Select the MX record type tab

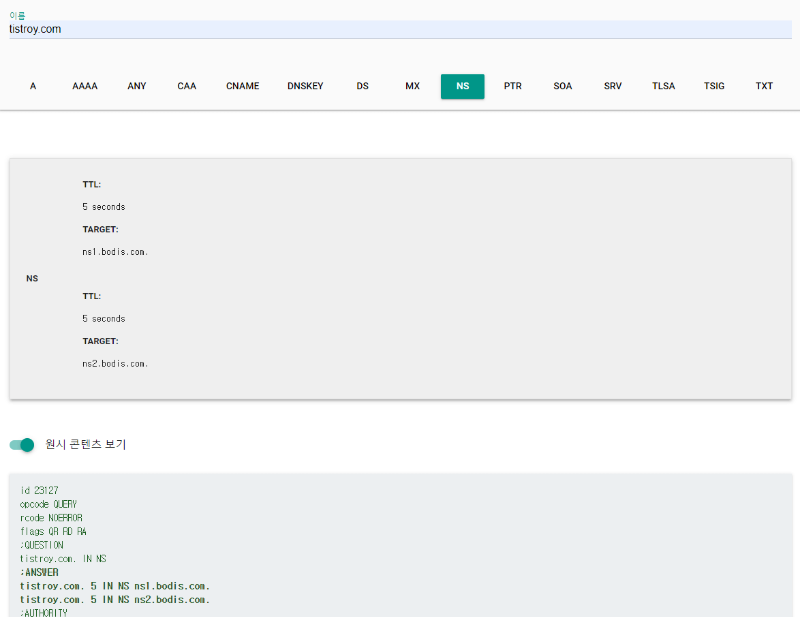click(412, 86)
